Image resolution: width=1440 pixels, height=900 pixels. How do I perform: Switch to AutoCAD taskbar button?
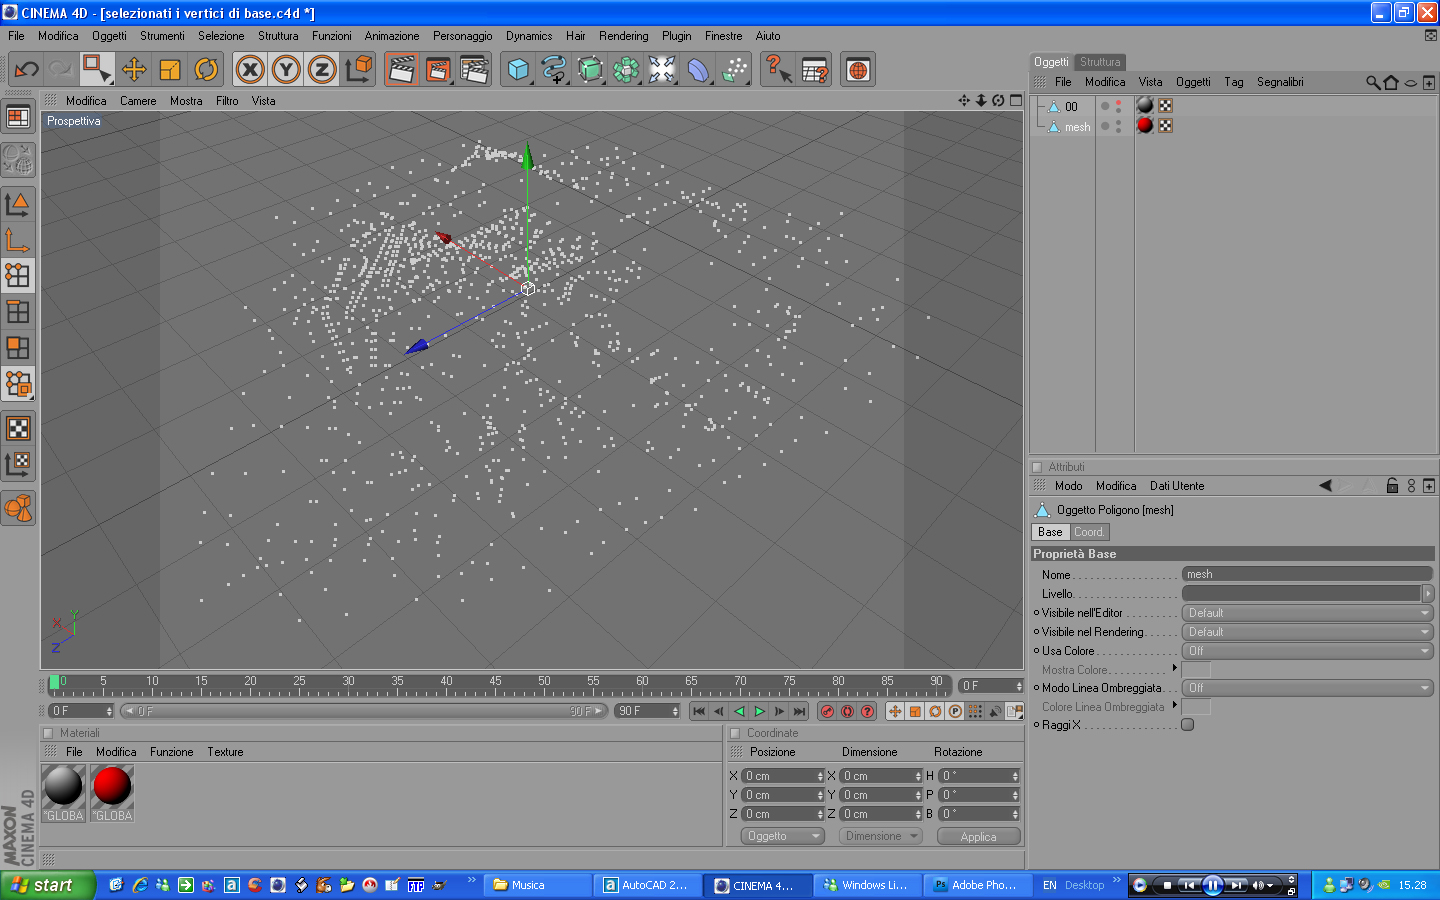[646, 885]
